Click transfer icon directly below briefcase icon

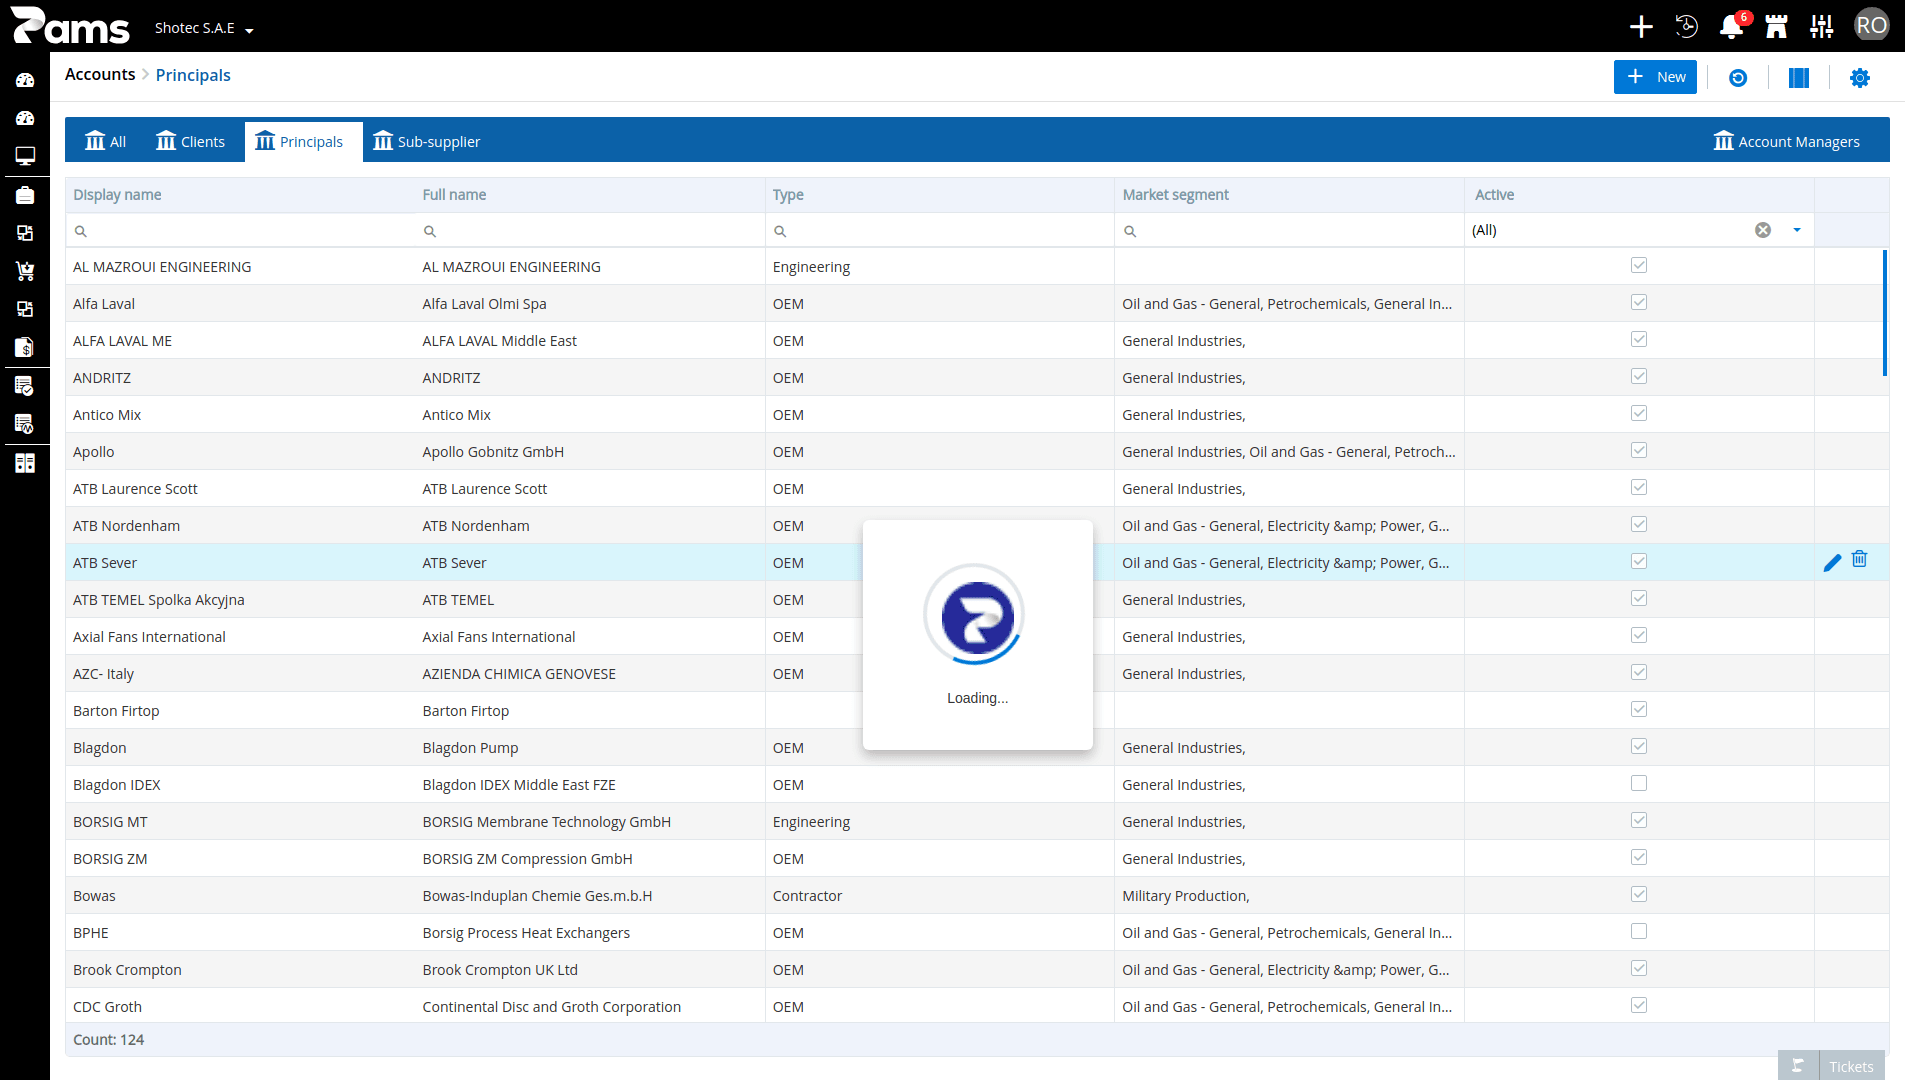(25, 233)
